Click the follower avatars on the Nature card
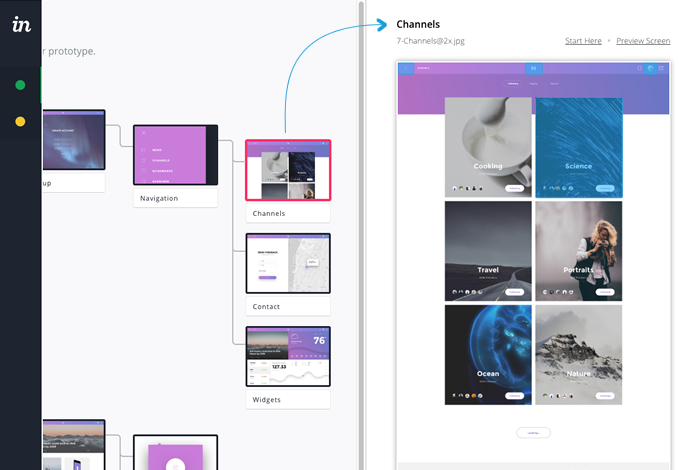This screenshot has height=470, width=700. click(558, 396)
